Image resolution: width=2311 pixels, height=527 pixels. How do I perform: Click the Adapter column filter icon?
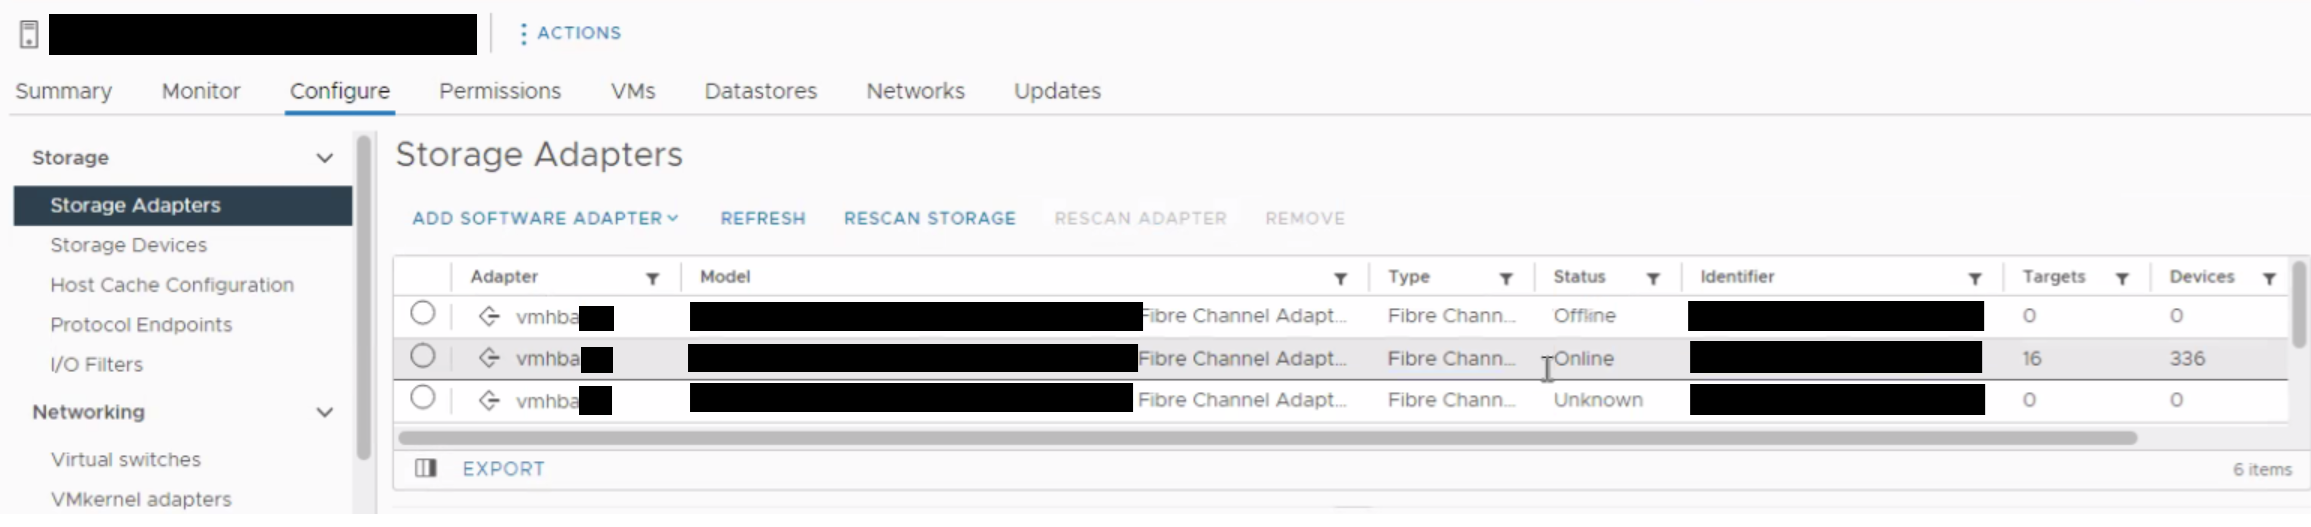[x=652, y=279]
